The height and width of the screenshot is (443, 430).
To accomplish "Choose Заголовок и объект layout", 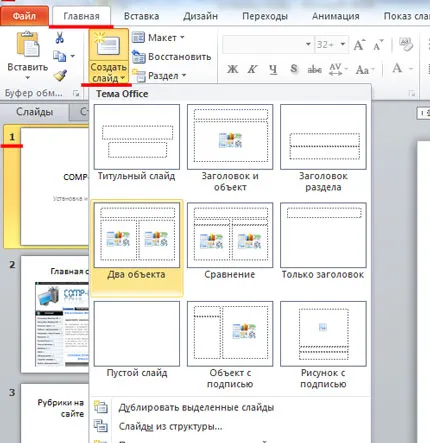I will 230,148.
